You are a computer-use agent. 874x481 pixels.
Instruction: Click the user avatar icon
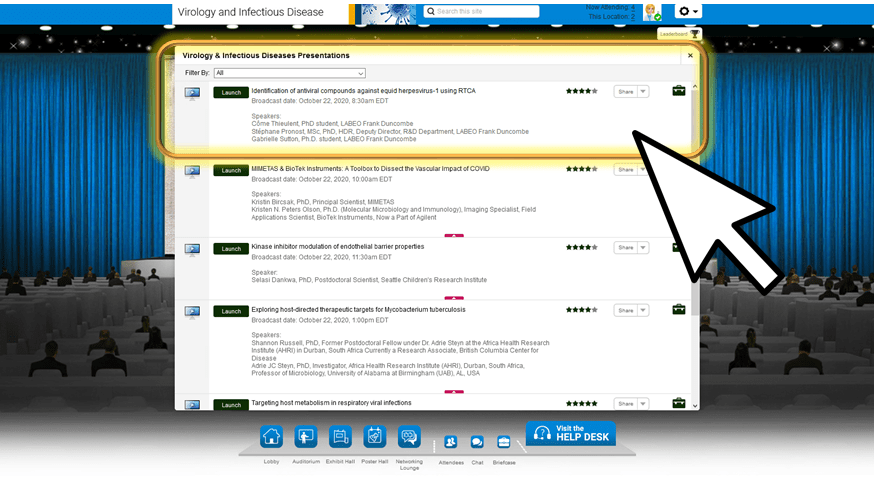click(x=652, y=12)
